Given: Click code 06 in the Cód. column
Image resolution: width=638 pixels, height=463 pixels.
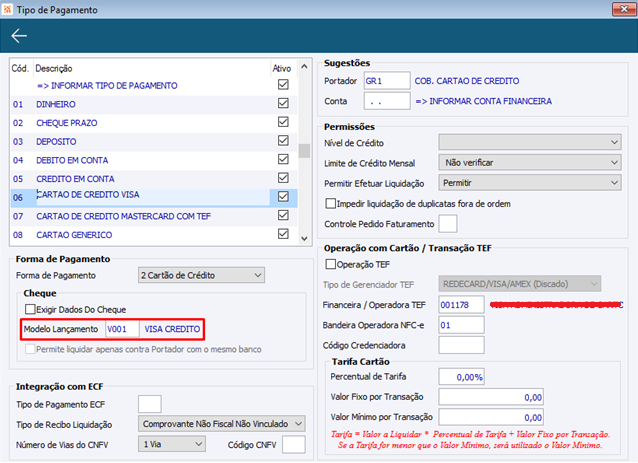Looking at the screenshot, I should [17, 198].
